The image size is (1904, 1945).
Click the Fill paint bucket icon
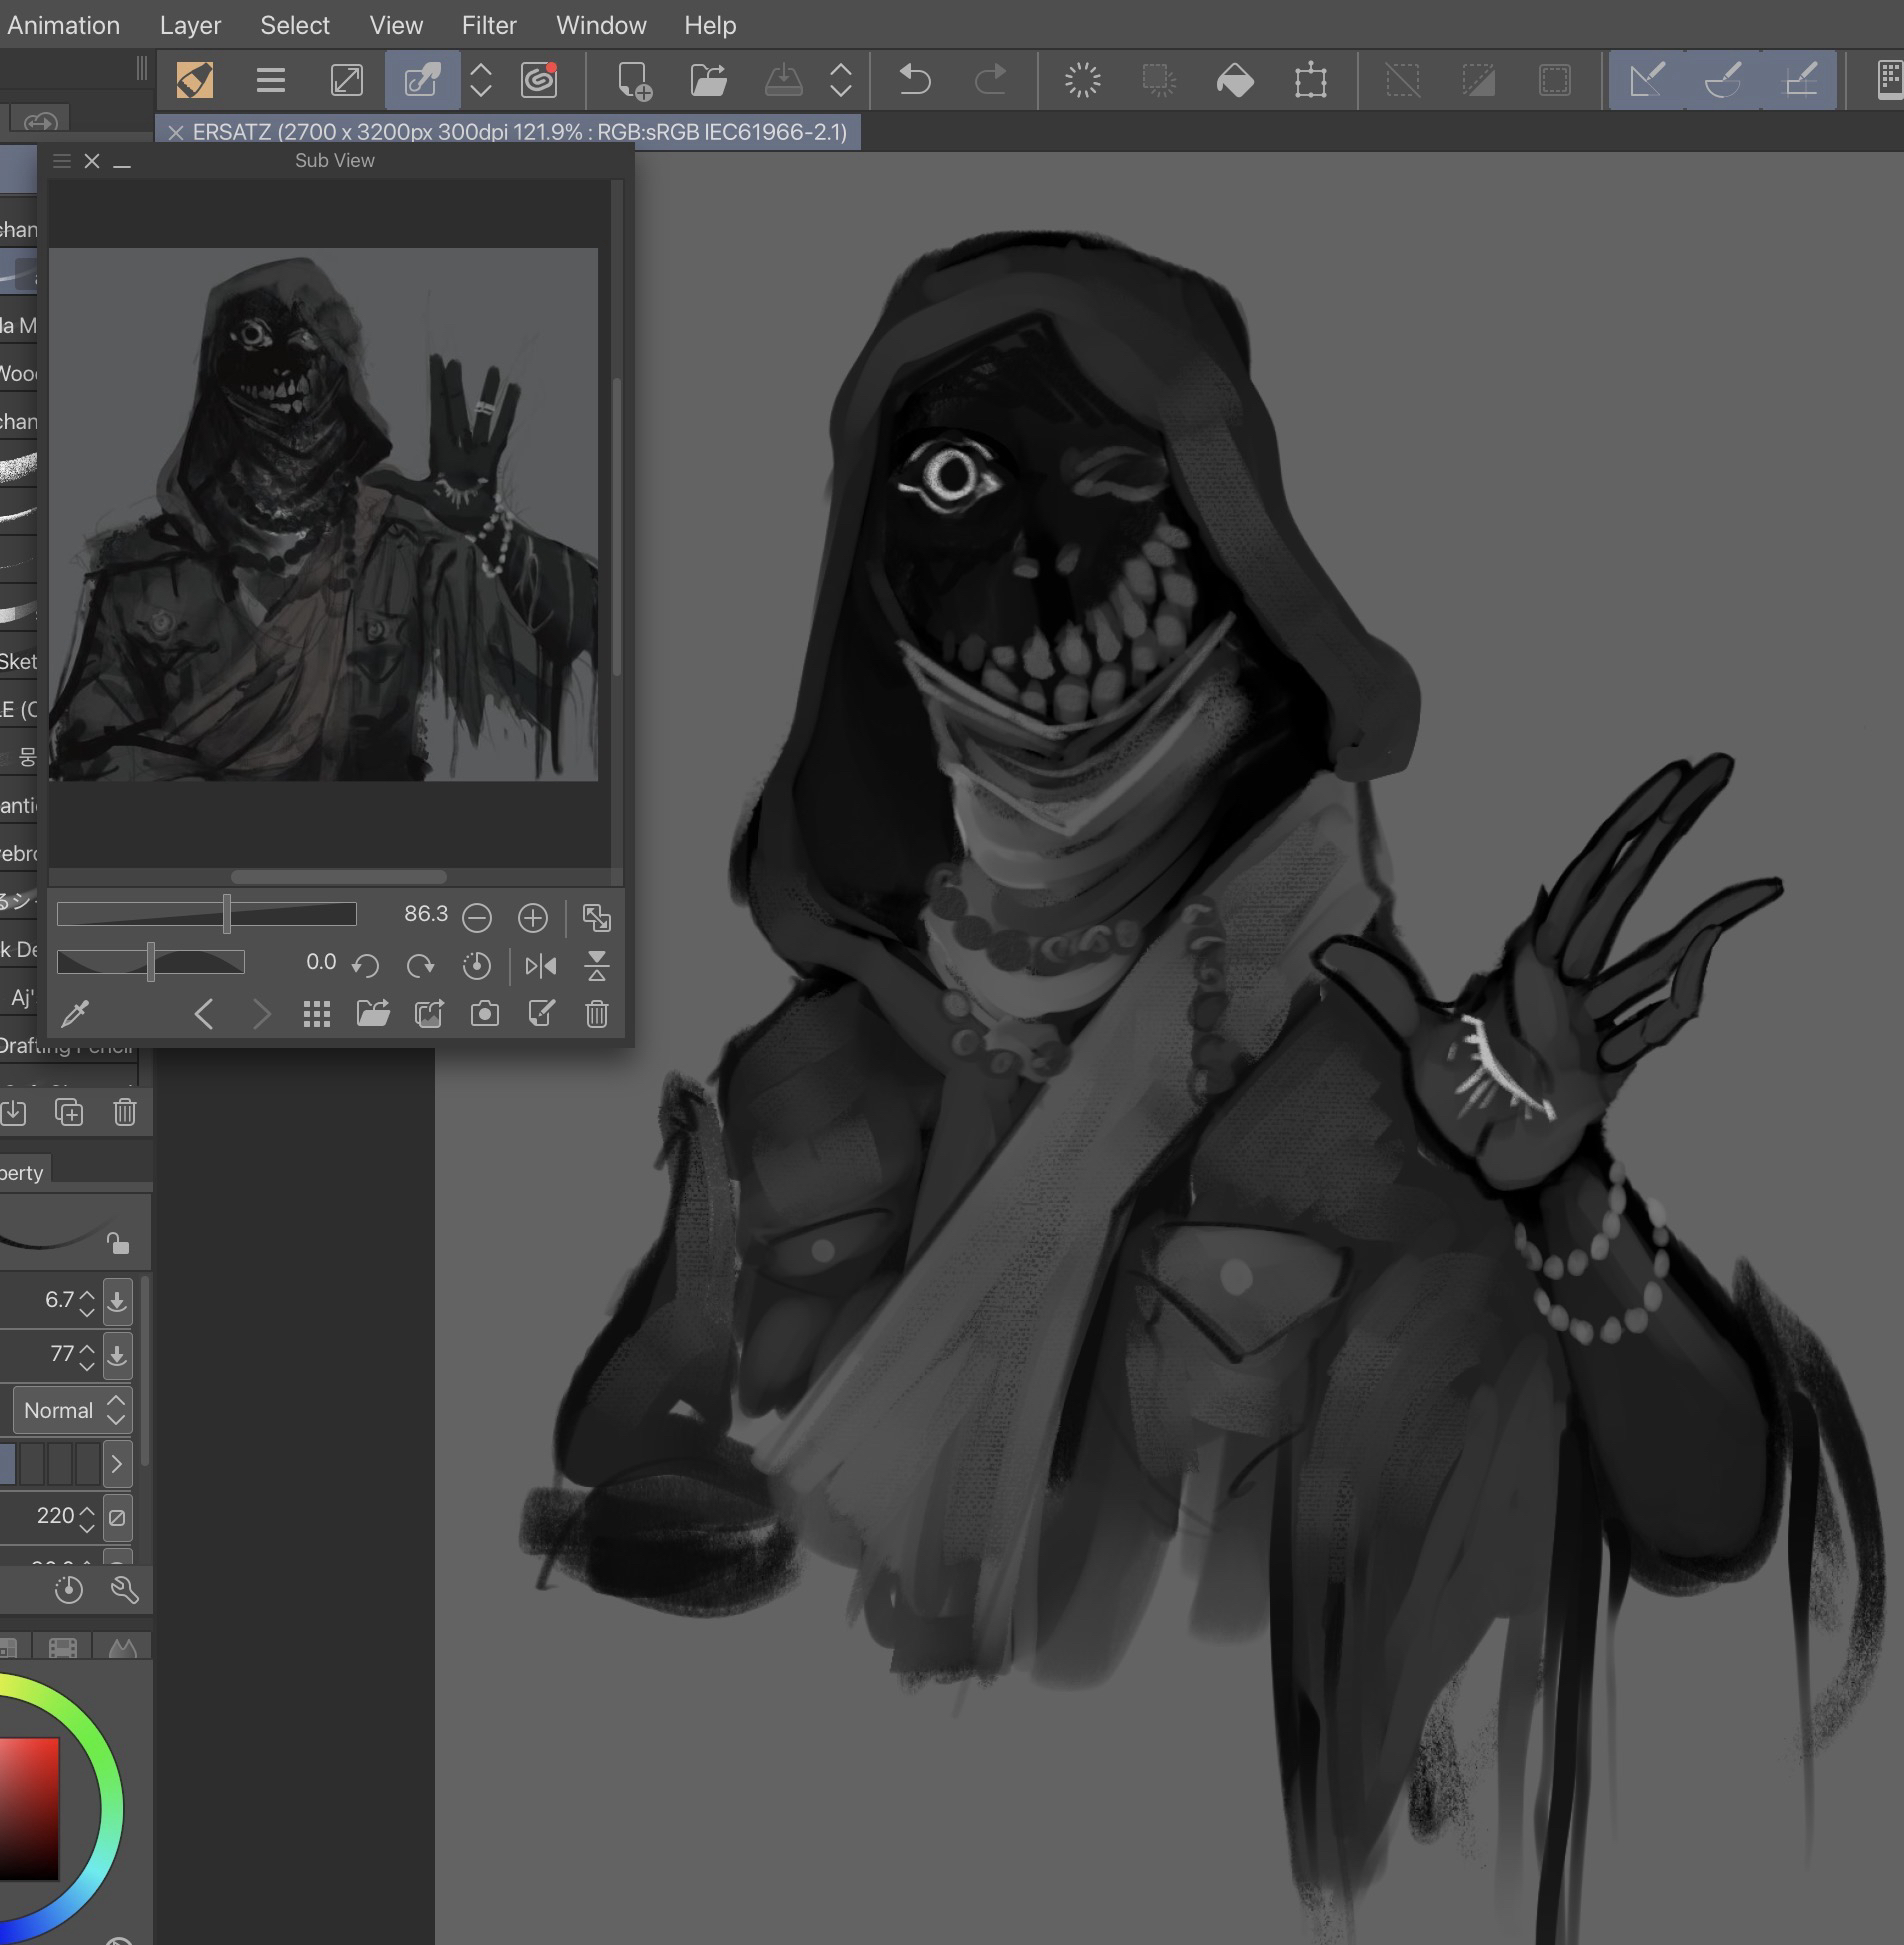pyautogui.click(x=1235, y=80)
